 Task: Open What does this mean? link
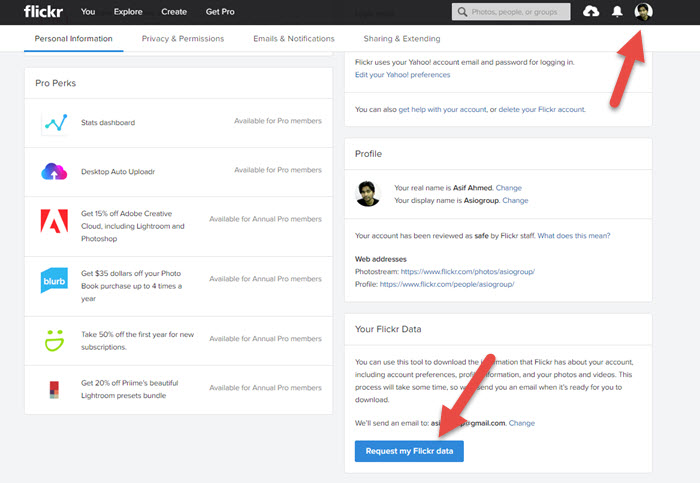pos(574,236)
